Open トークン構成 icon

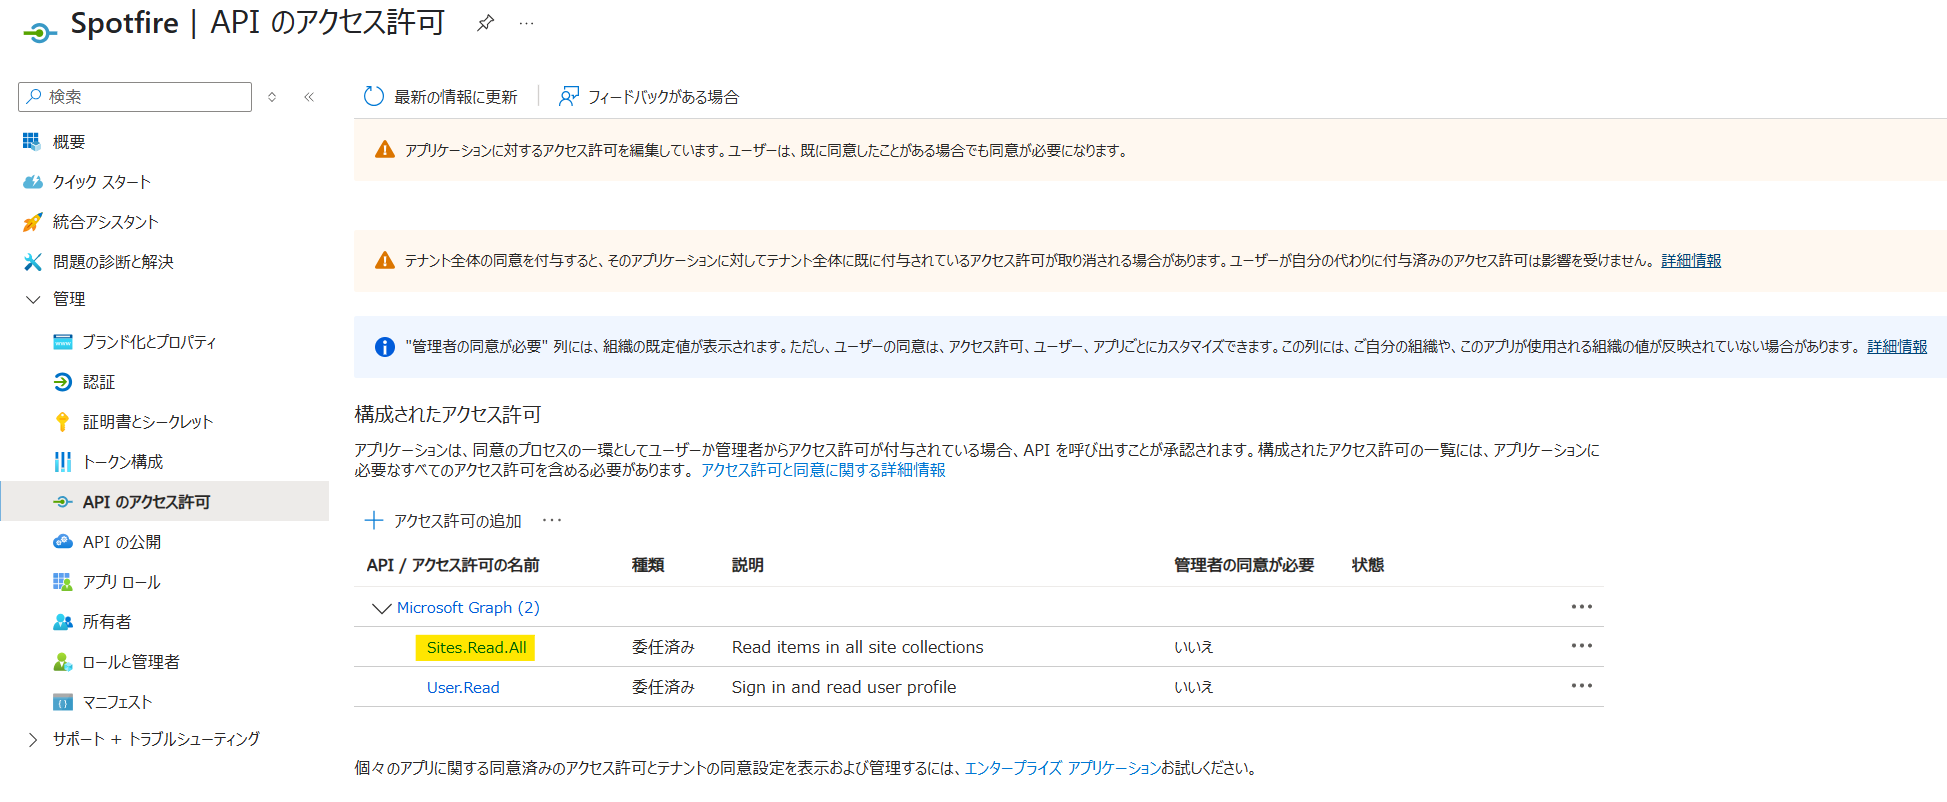[x=63, y=461]
